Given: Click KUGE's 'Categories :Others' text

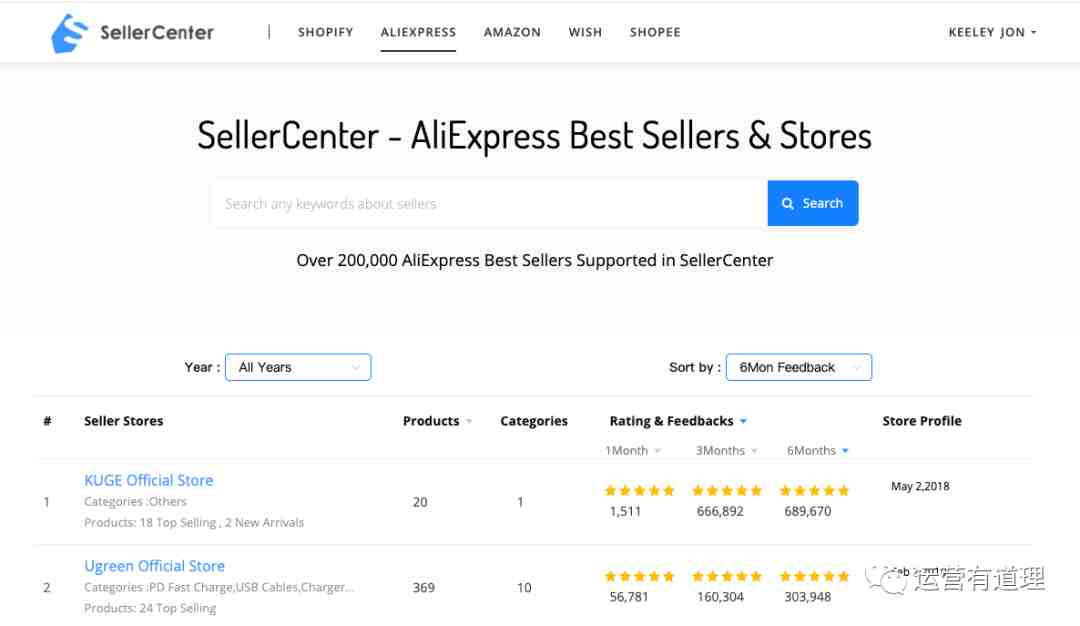Looking at the screenshot, I should (136, 501).
